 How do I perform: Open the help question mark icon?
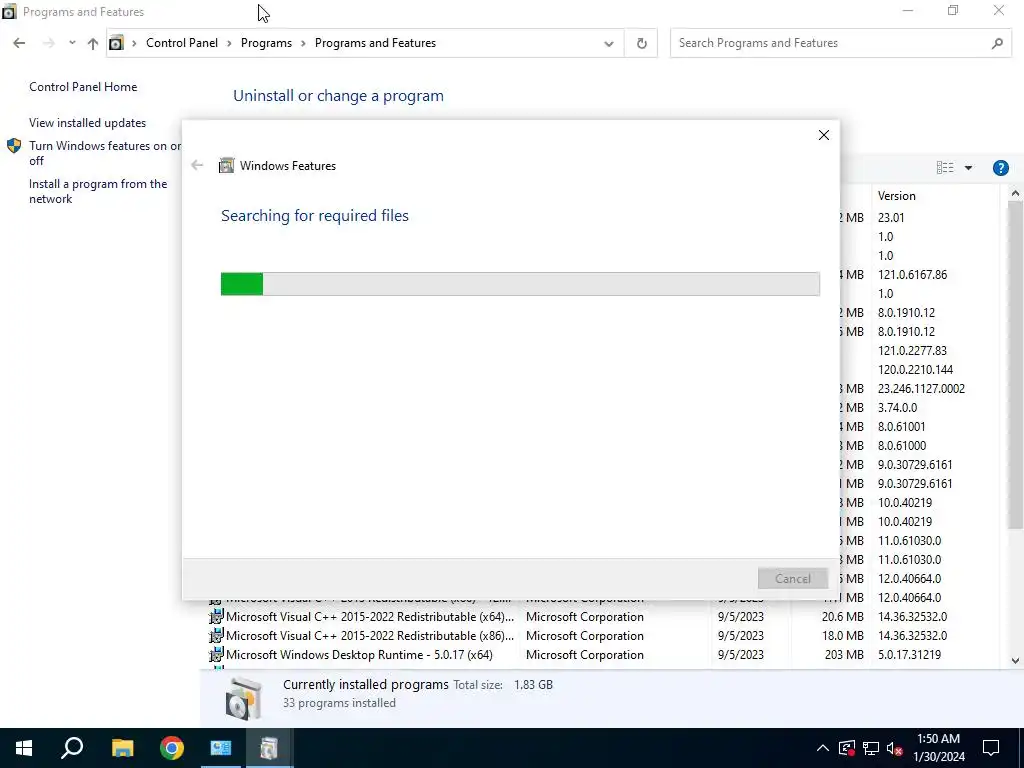1000,168
